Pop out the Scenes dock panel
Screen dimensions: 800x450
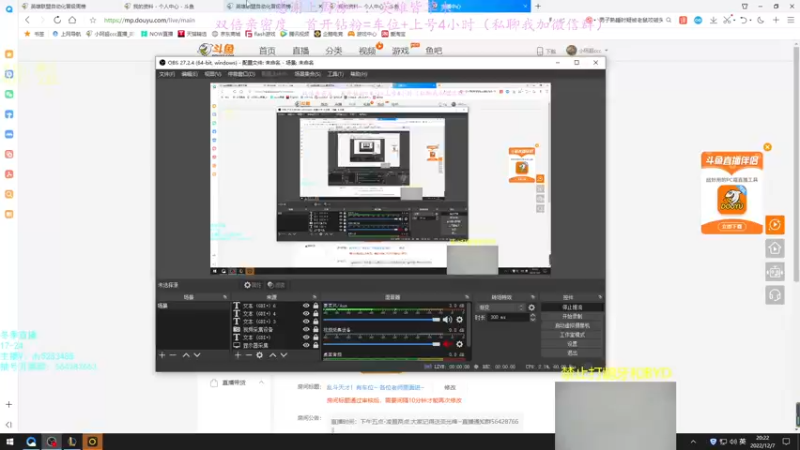(225, 297)
